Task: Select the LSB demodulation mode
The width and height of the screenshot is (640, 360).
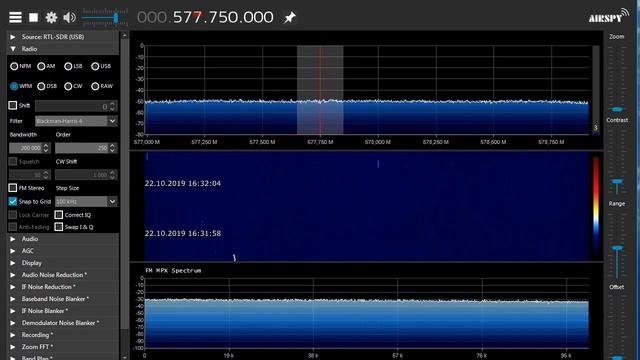Action: 68,66
